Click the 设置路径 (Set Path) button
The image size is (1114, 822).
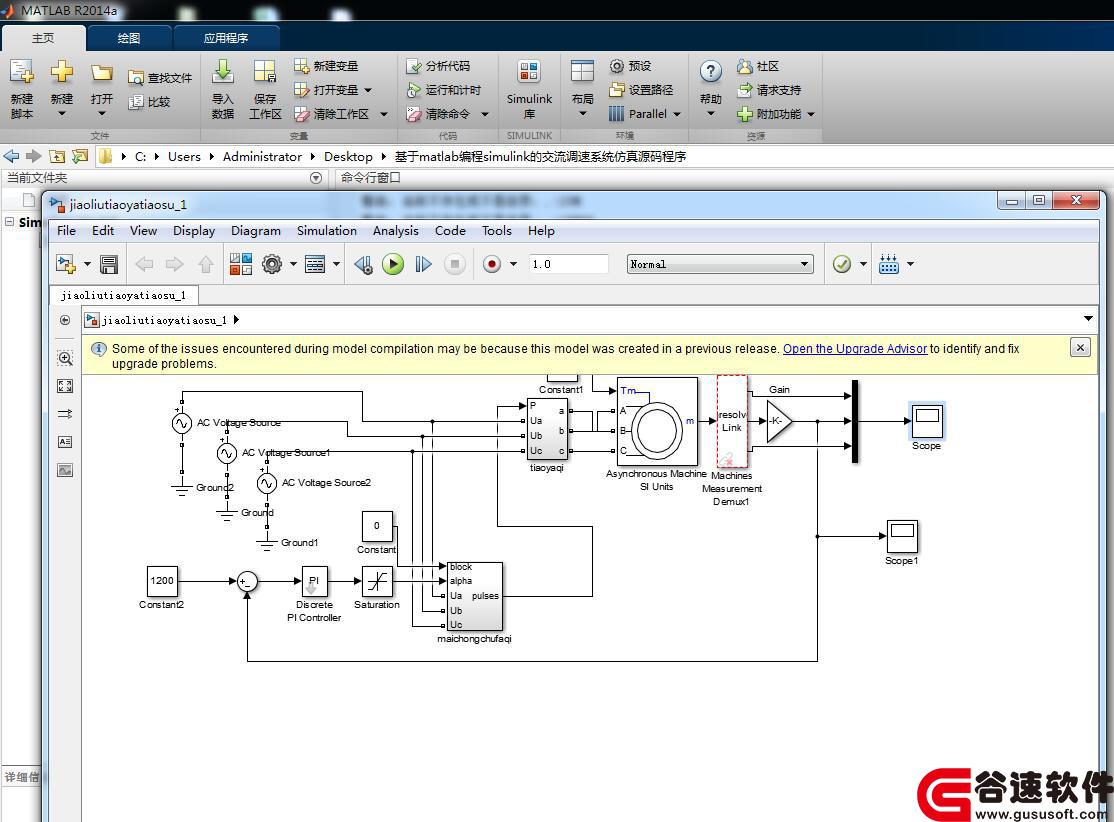[641, 90]
